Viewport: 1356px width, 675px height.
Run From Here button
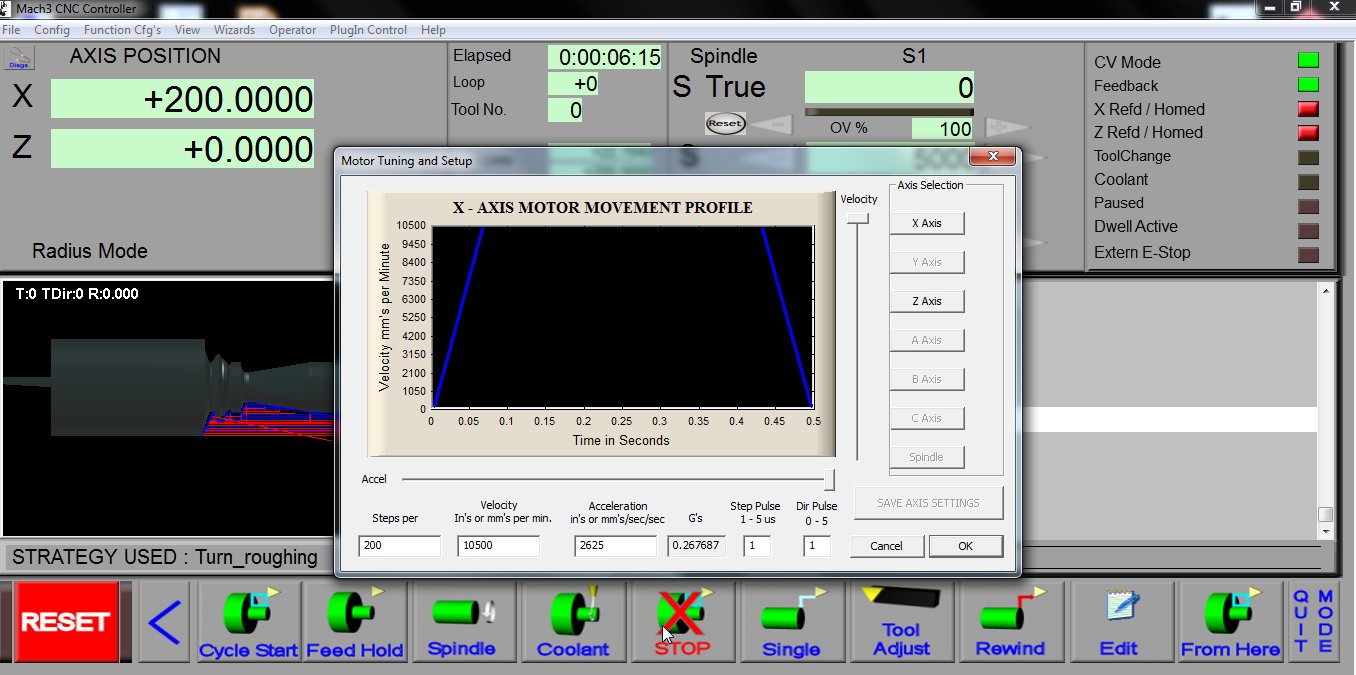[x=1230, y=622]
